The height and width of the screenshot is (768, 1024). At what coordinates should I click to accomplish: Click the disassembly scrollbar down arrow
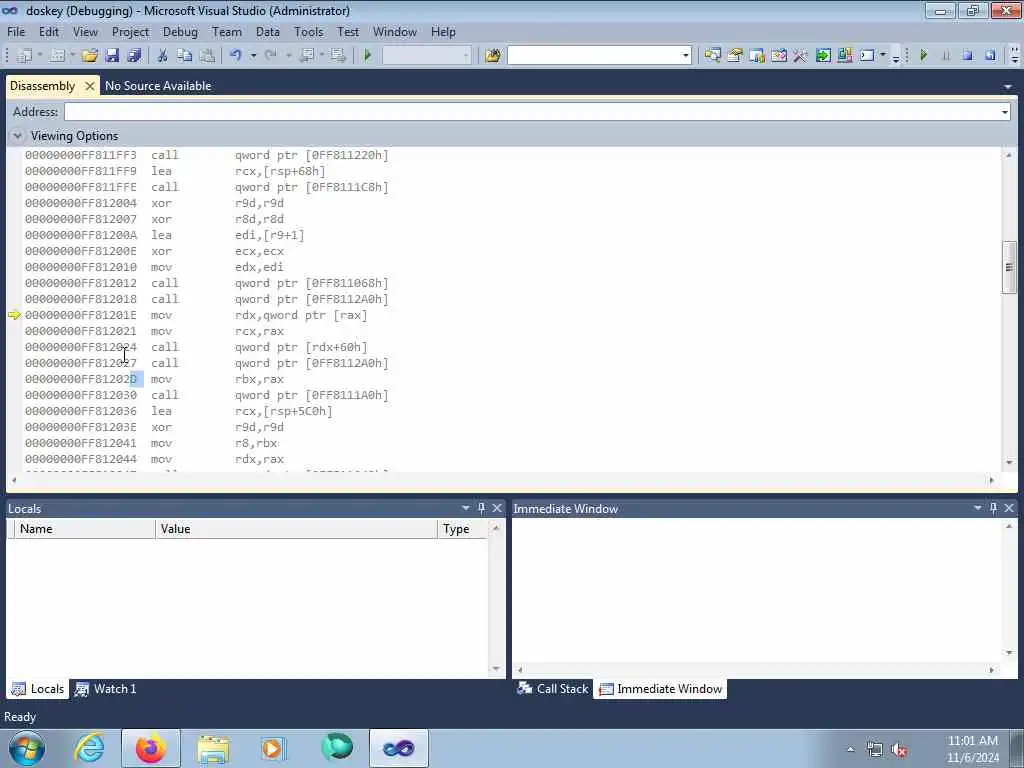[1009, 462]
